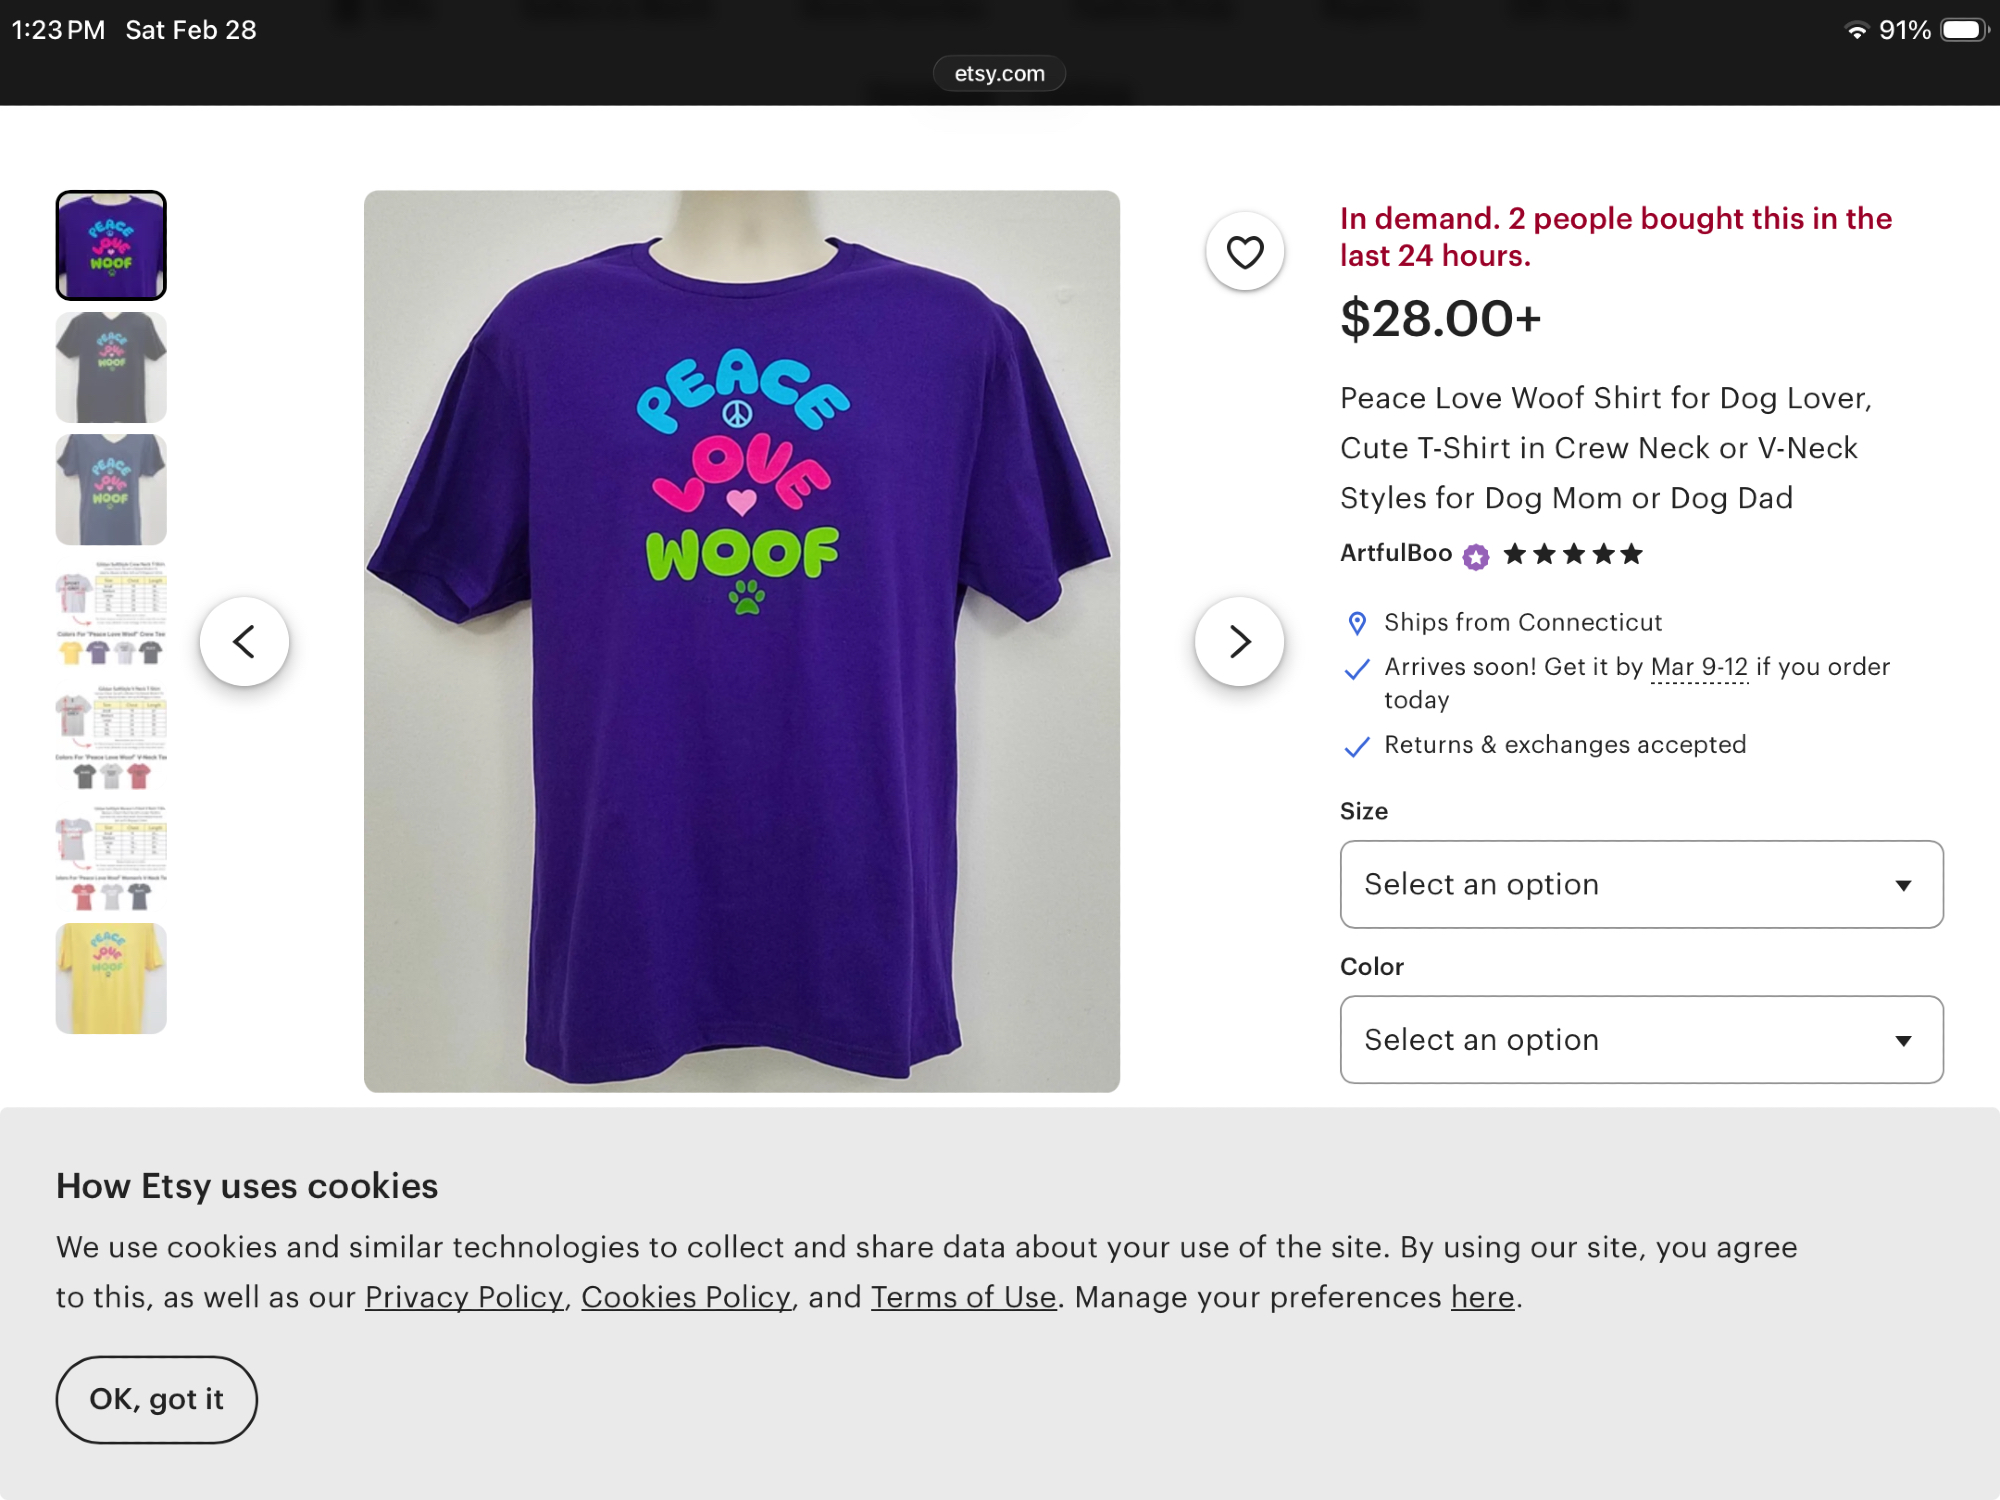This screenshot has height=1500, width=2000.
Task: Advance to the next product photo
Action: click(1239, 641)
